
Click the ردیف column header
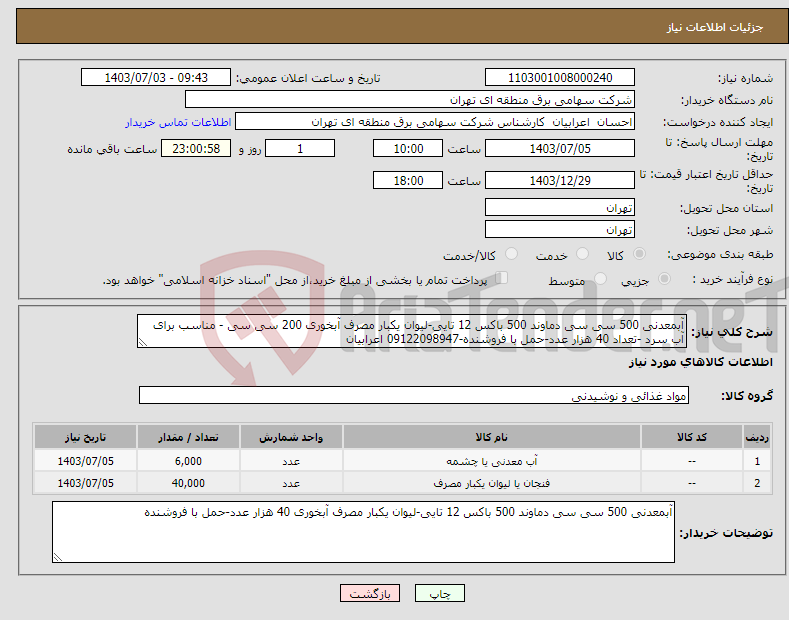757,437
